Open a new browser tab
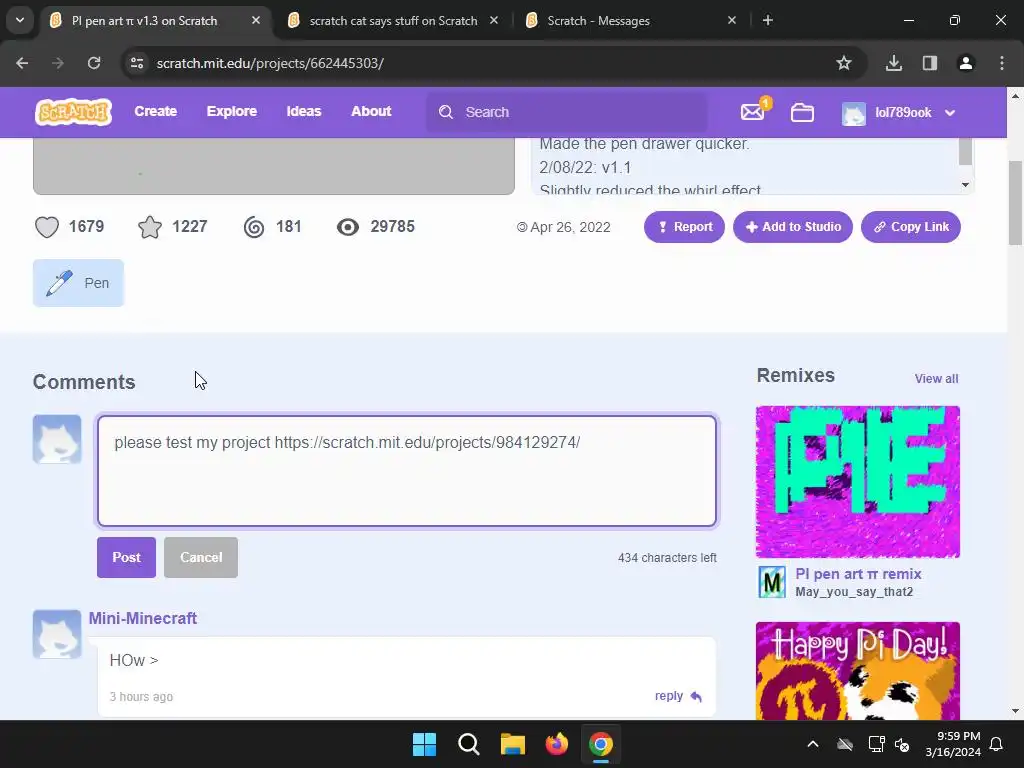The height and width of the screenshot is (768, 1024). pyautogui.click(x=768, y=20)
